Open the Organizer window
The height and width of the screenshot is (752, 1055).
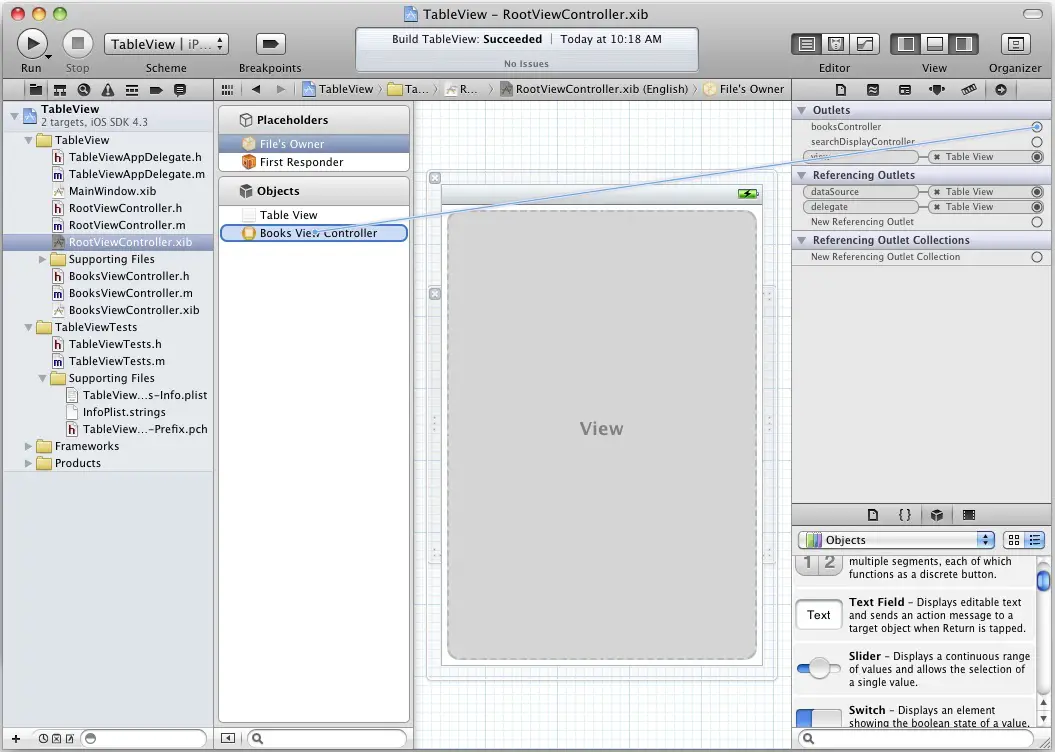pos(1015,44)
